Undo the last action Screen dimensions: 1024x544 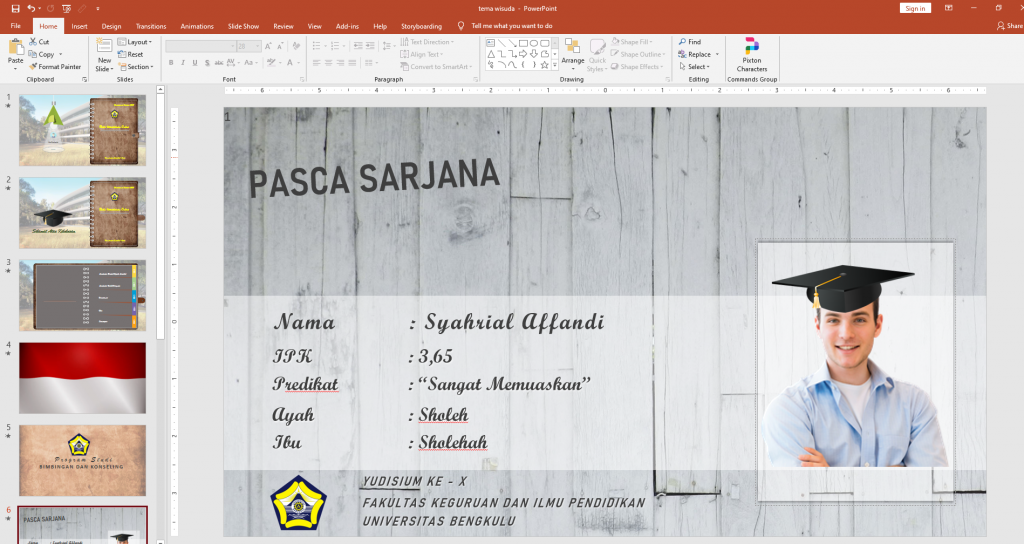coord(31,8)
